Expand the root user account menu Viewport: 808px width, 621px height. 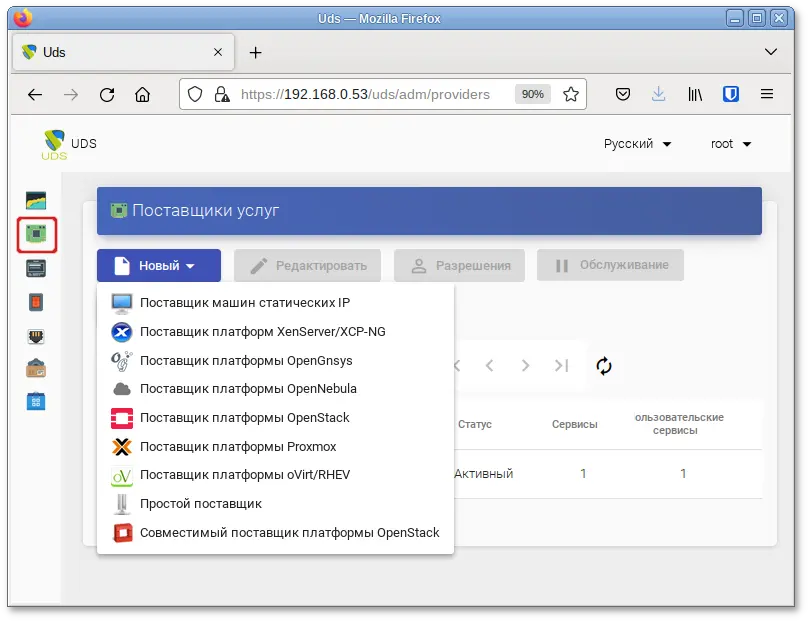click(x=729, y=143)
